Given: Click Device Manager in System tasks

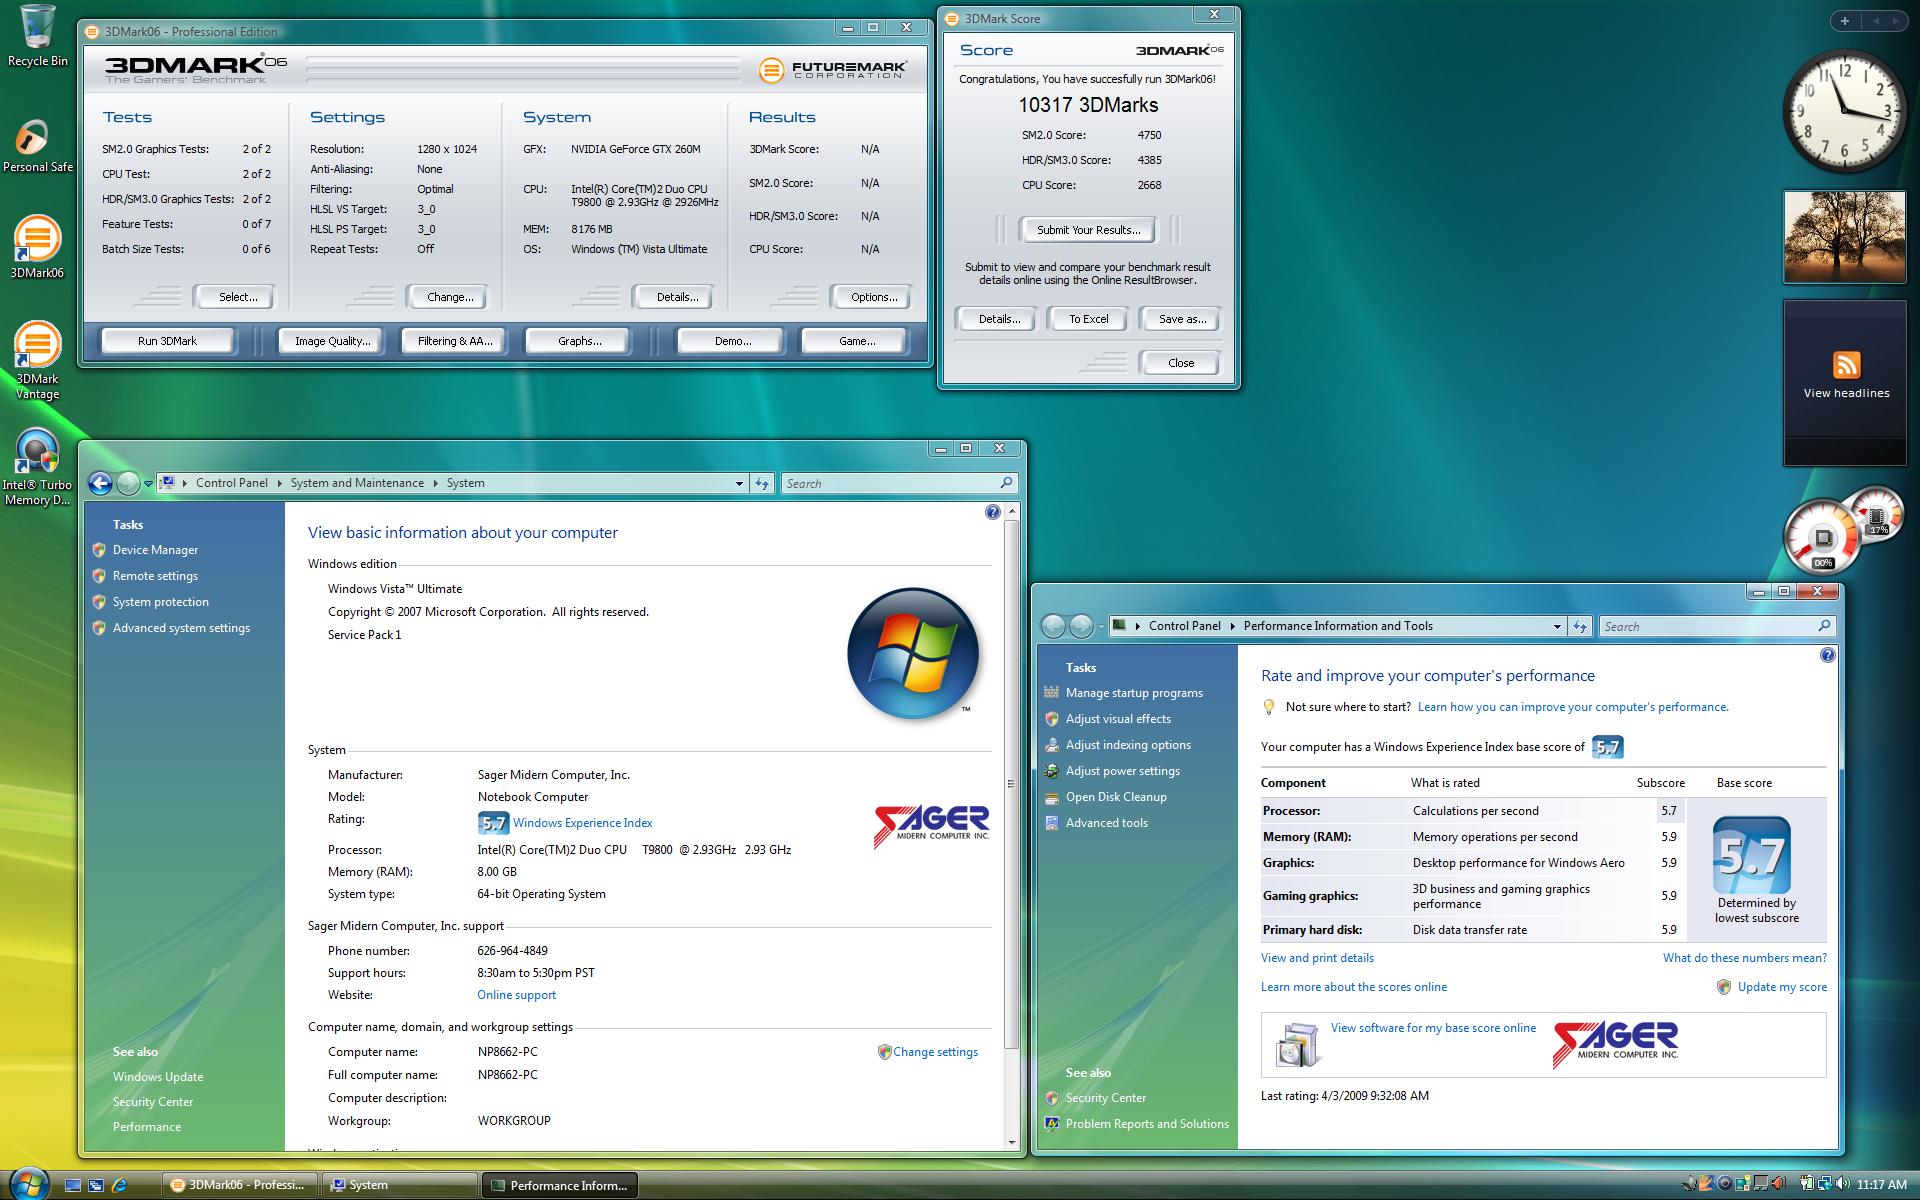Looking at the screenshot, I should click(x=155, y=550).
